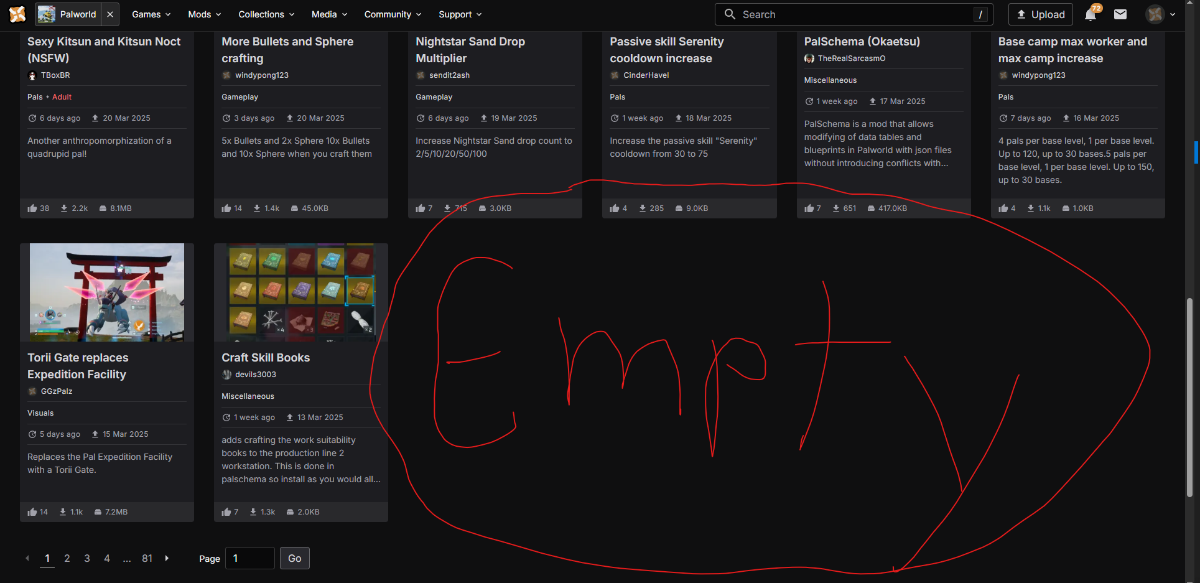Open the notifications bell

(x=1091, y=14)
